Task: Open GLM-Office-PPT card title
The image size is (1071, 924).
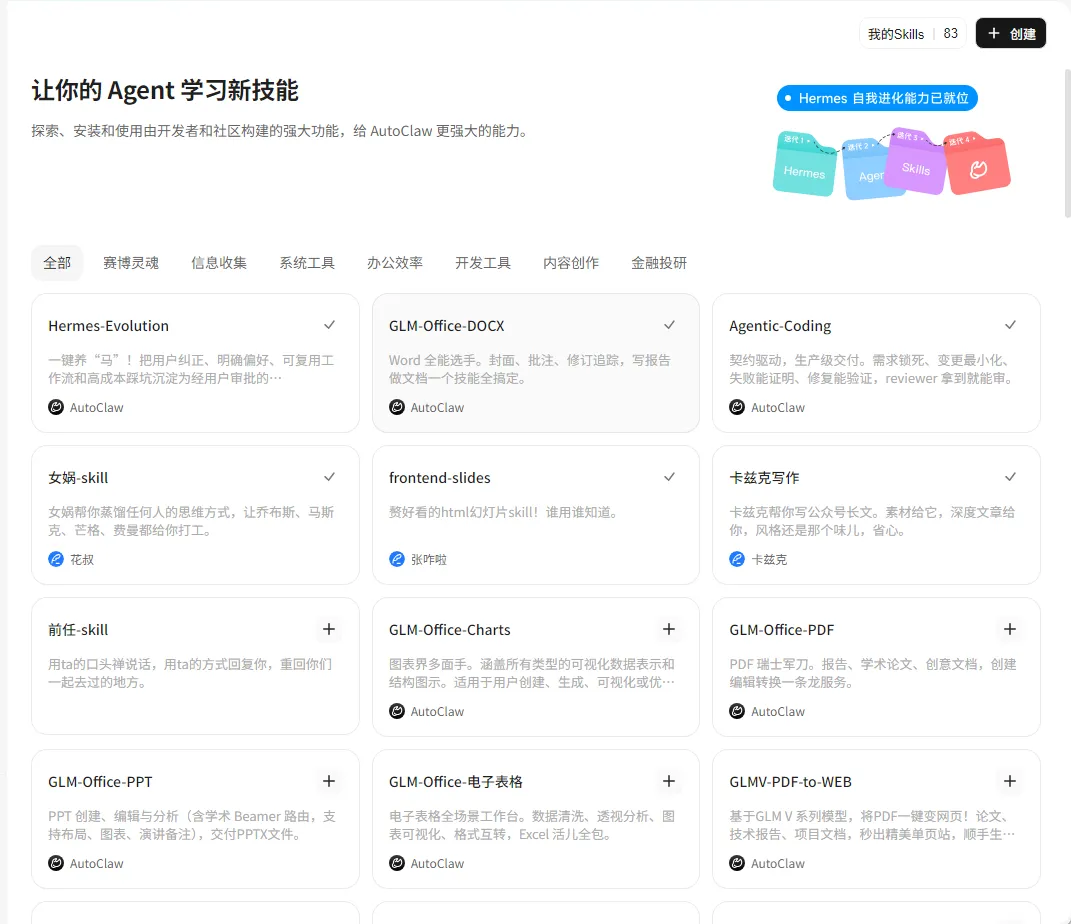Action: [100, 782]
